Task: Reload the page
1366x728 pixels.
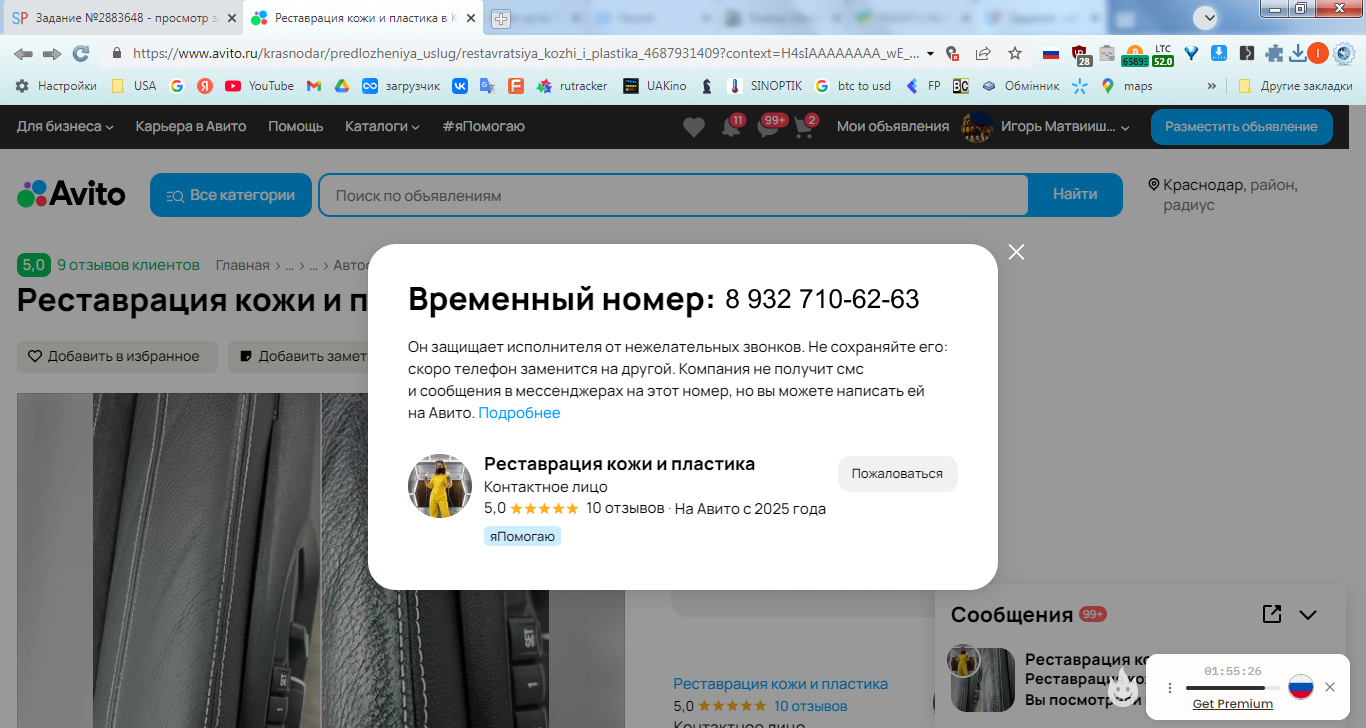Action: click(81, 53)
